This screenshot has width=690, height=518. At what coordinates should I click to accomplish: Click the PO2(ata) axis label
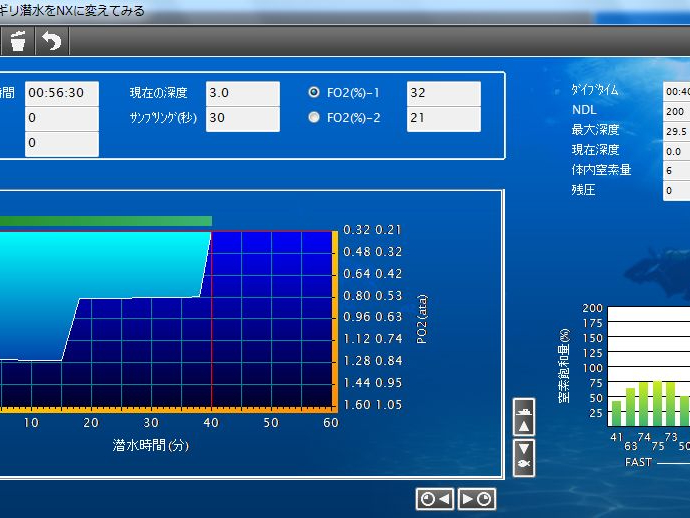click(x=422, y=319)
